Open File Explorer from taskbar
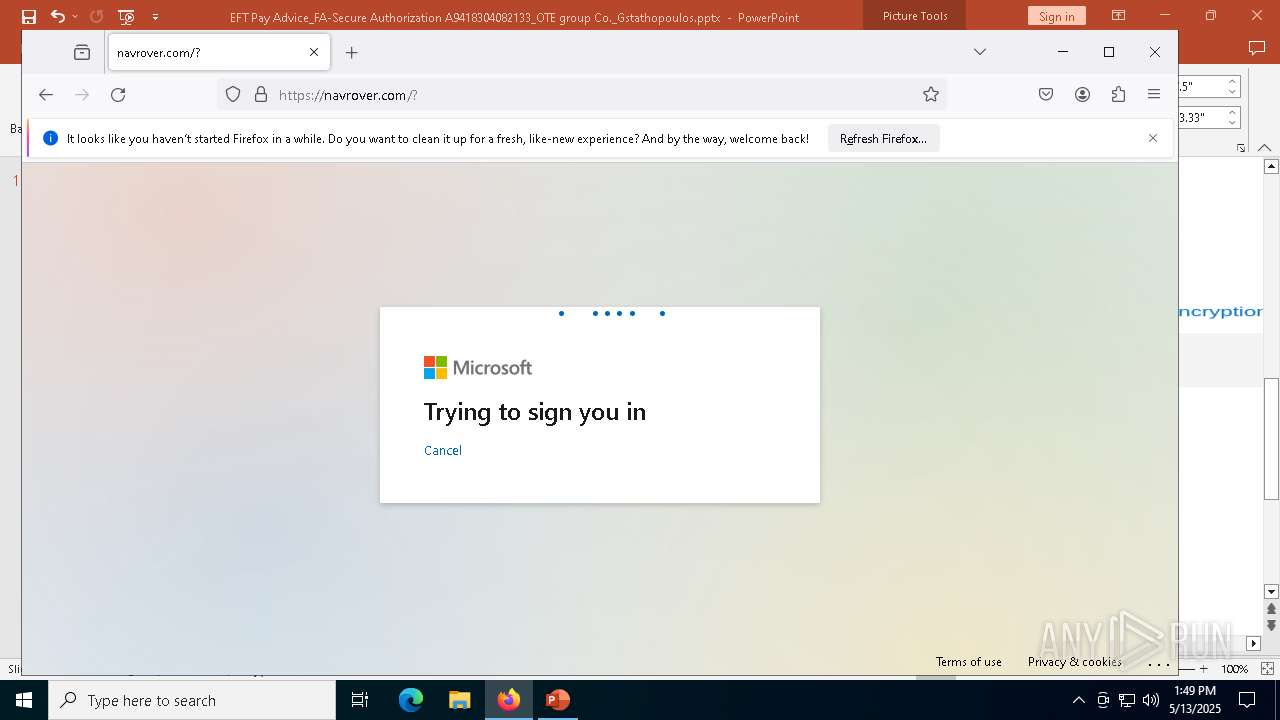The width and height of the screenshot is (1280, 720). (x=460, y=700)
